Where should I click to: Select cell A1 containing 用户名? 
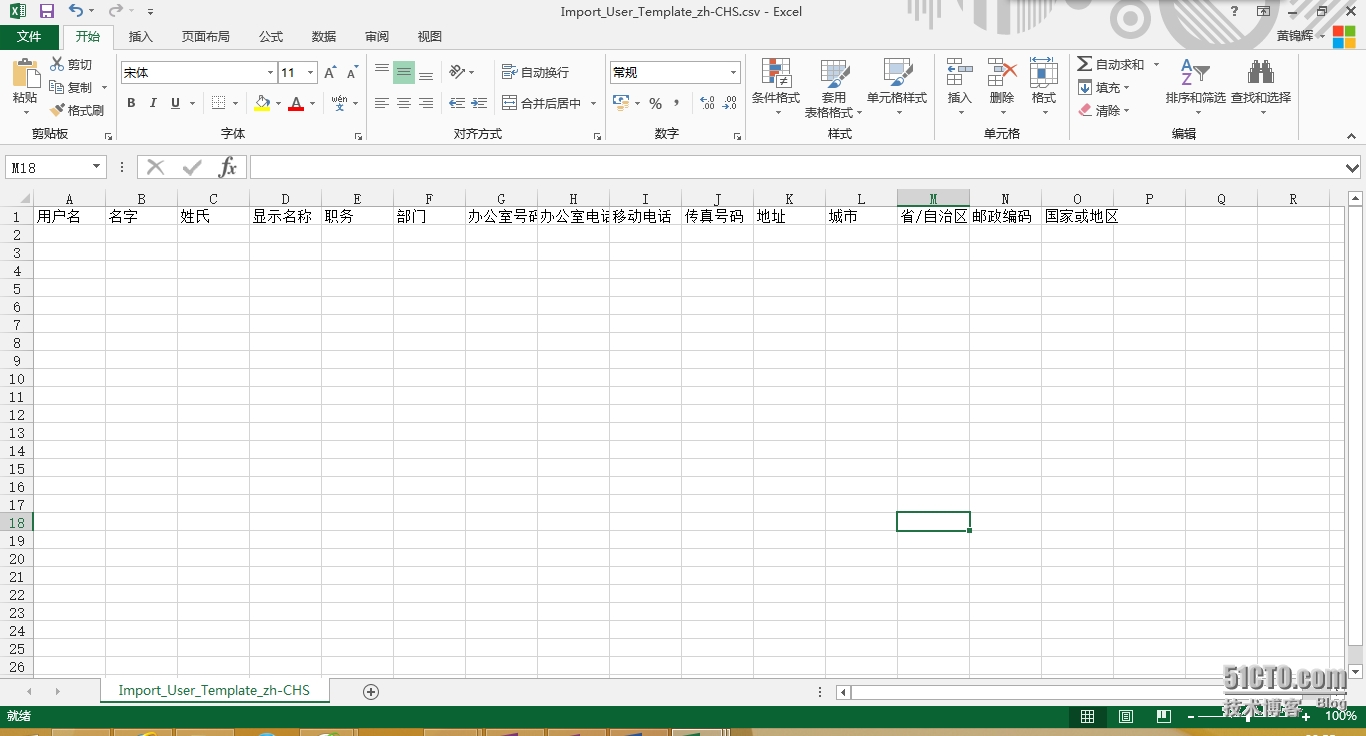click(x=69, y=216)
